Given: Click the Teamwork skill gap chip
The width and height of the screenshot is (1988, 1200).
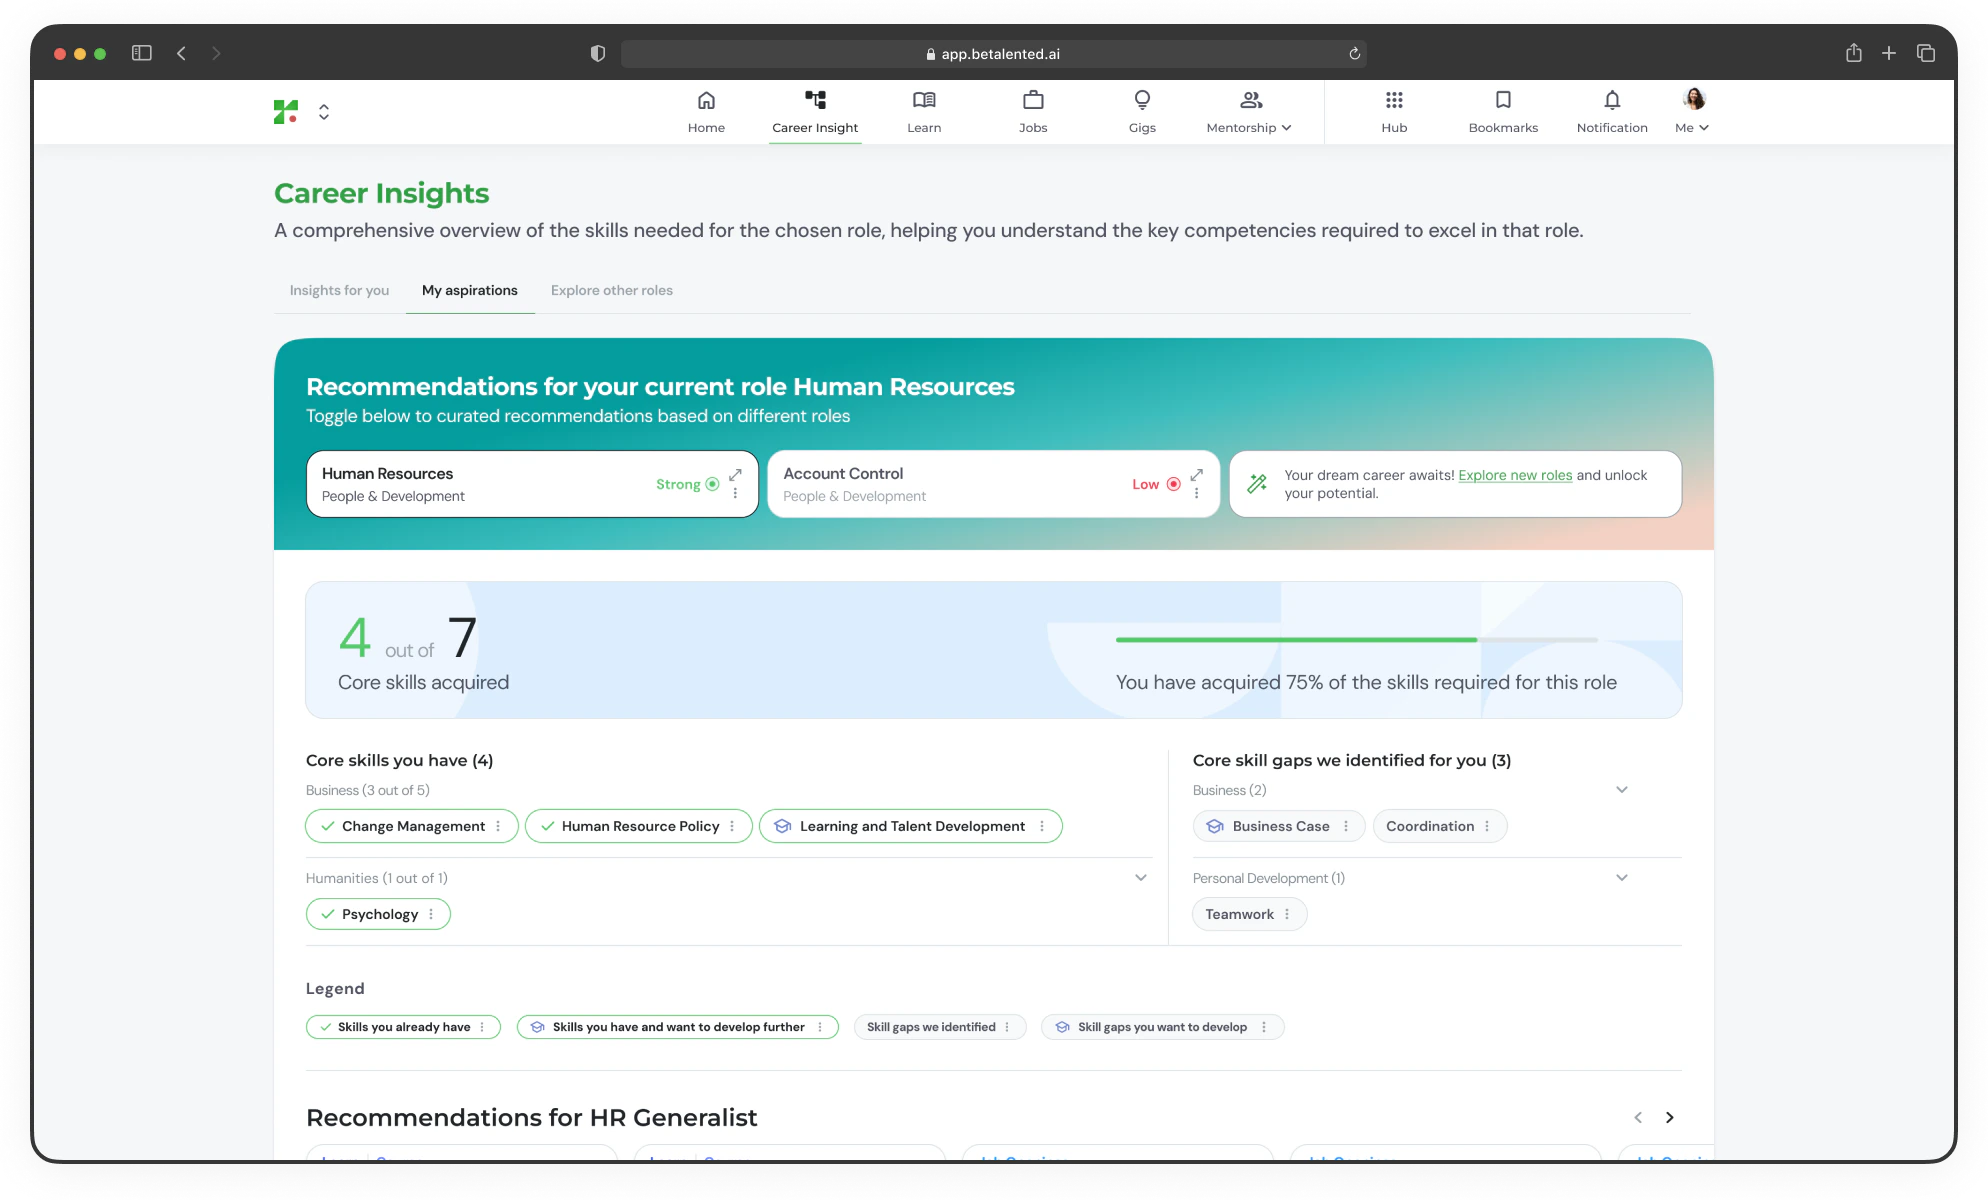Looking at the screenshot, I should (1249, 914).
